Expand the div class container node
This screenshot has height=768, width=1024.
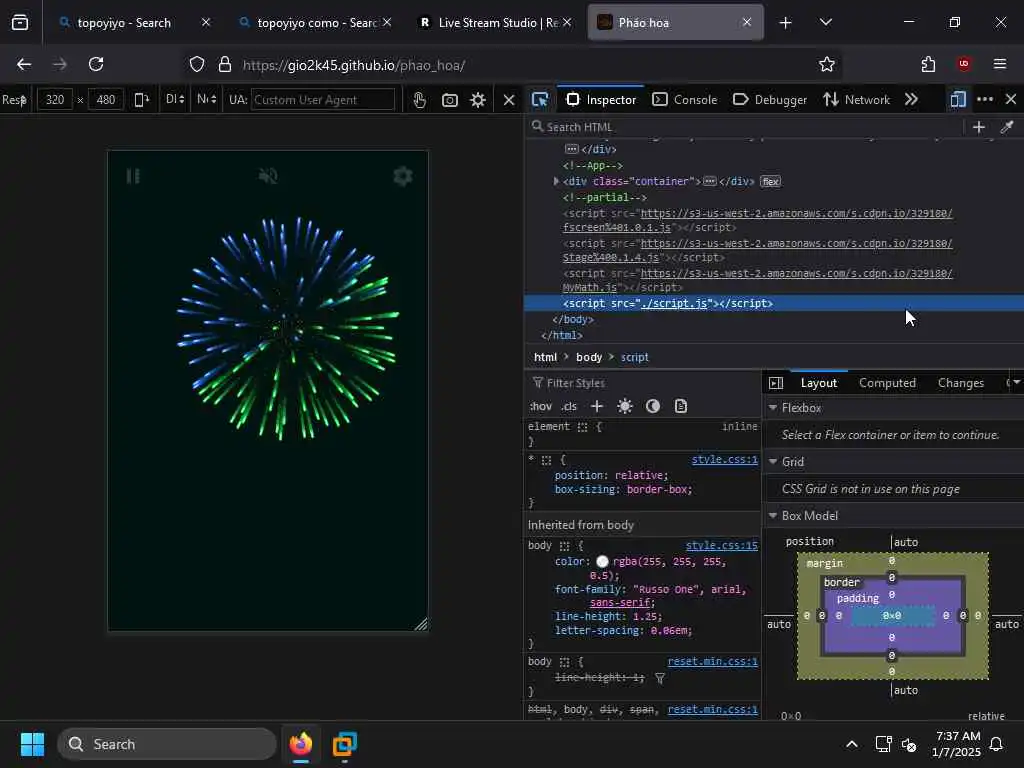point(556,181)
